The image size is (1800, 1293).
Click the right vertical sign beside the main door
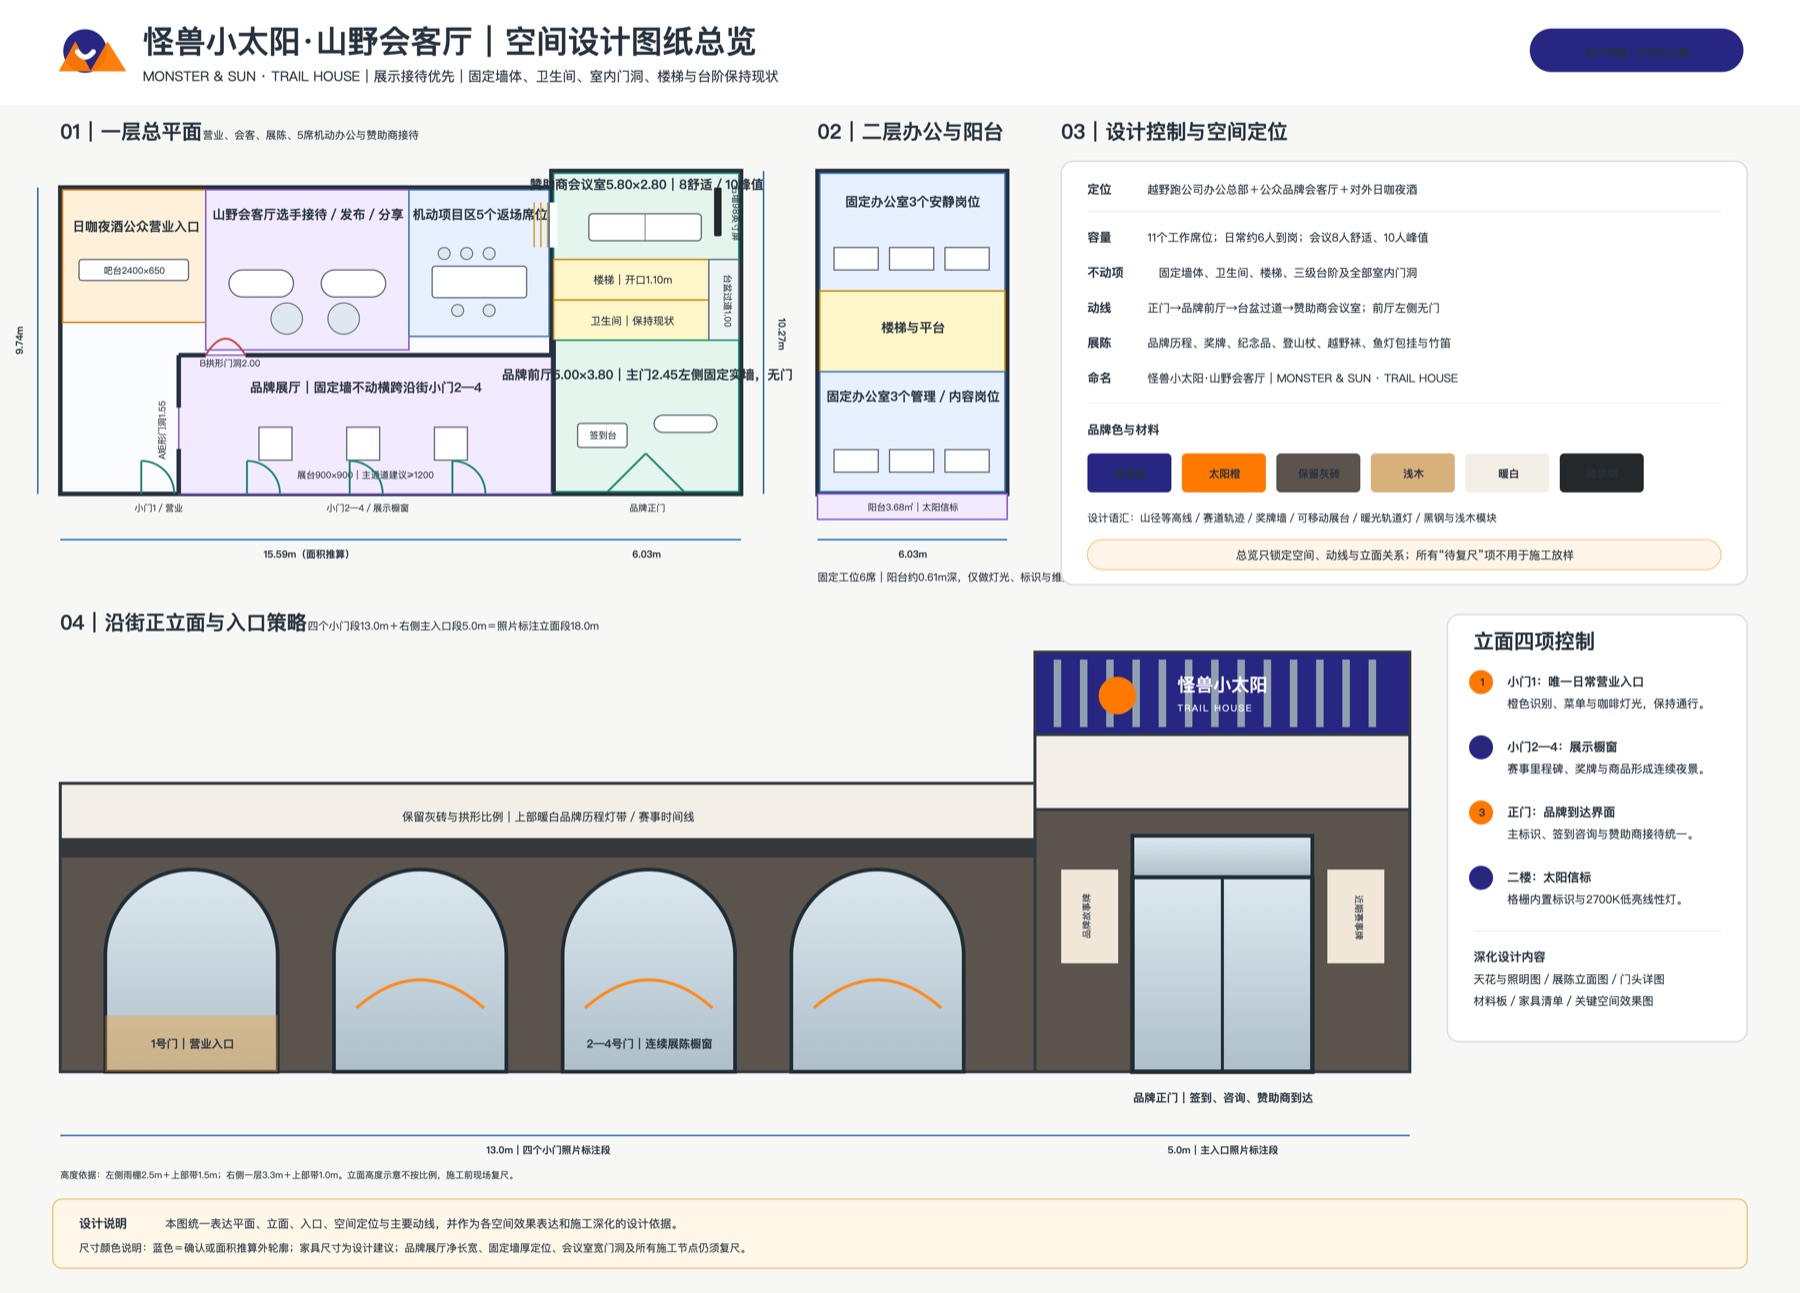(1356, 916)
